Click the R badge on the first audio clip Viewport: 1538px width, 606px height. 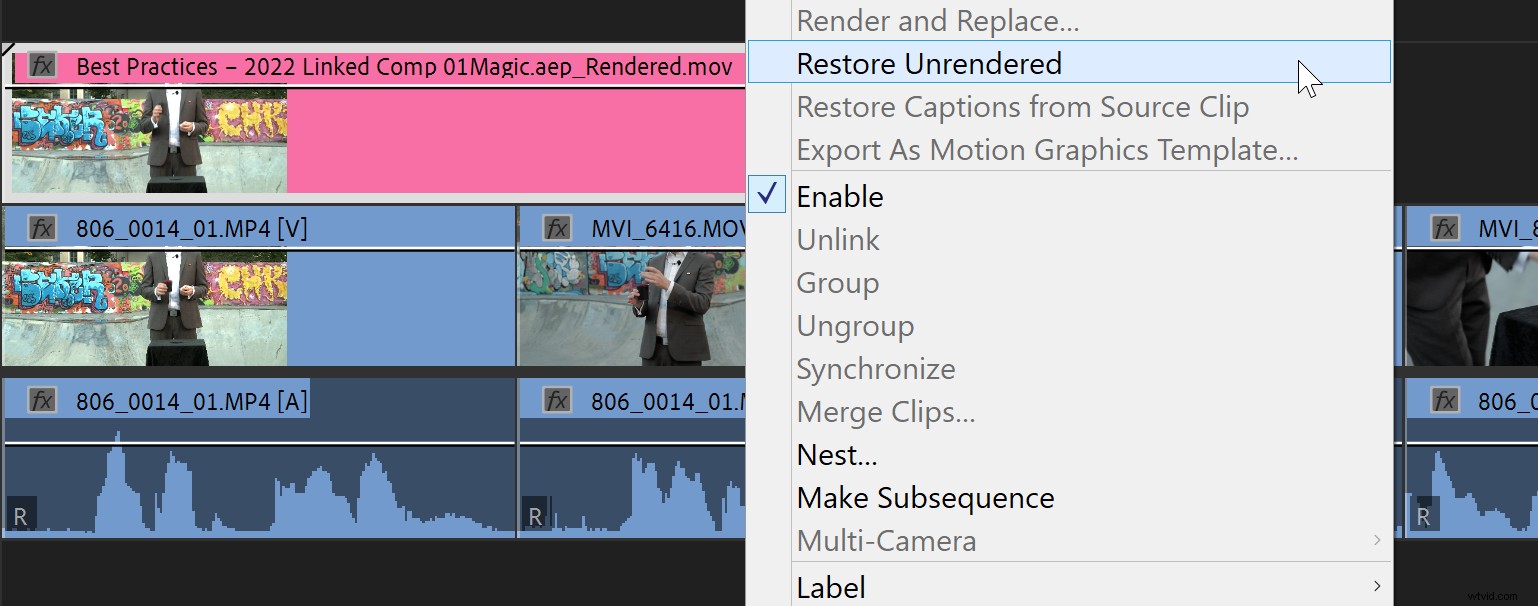pyautogui.click(x=20, y=515)
